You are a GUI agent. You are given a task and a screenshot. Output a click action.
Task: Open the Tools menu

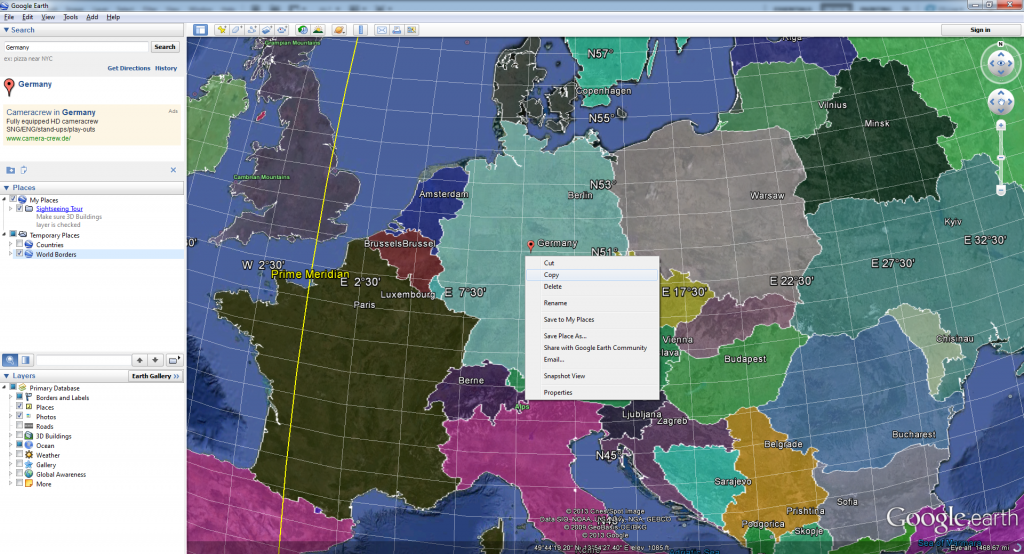pyautogui.click(x=71, y=17)
